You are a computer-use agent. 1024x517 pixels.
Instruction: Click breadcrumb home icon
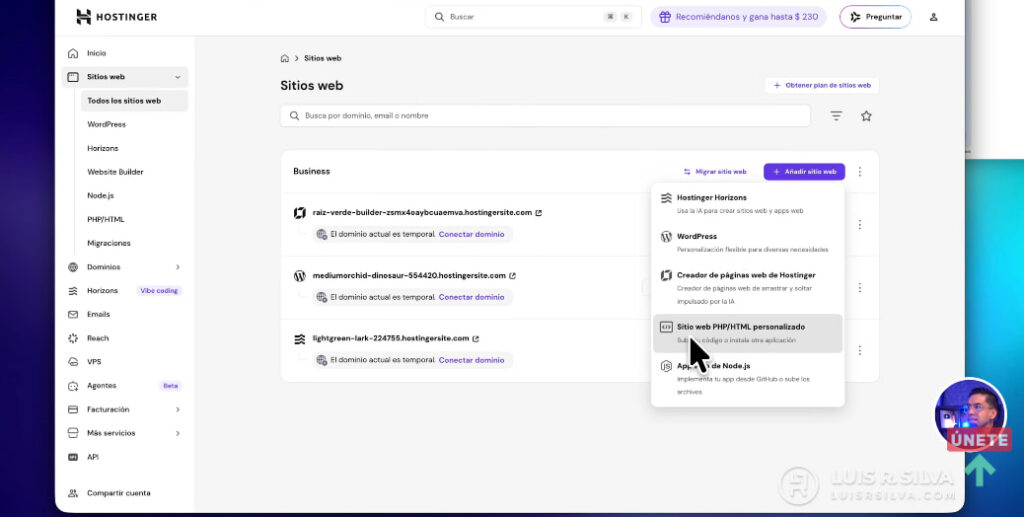pyautogui.click(x=285, y=58)
